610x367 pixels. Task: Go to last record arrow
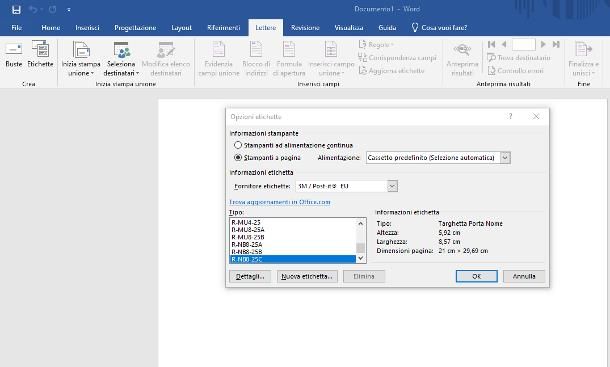[x=556, y=44]
